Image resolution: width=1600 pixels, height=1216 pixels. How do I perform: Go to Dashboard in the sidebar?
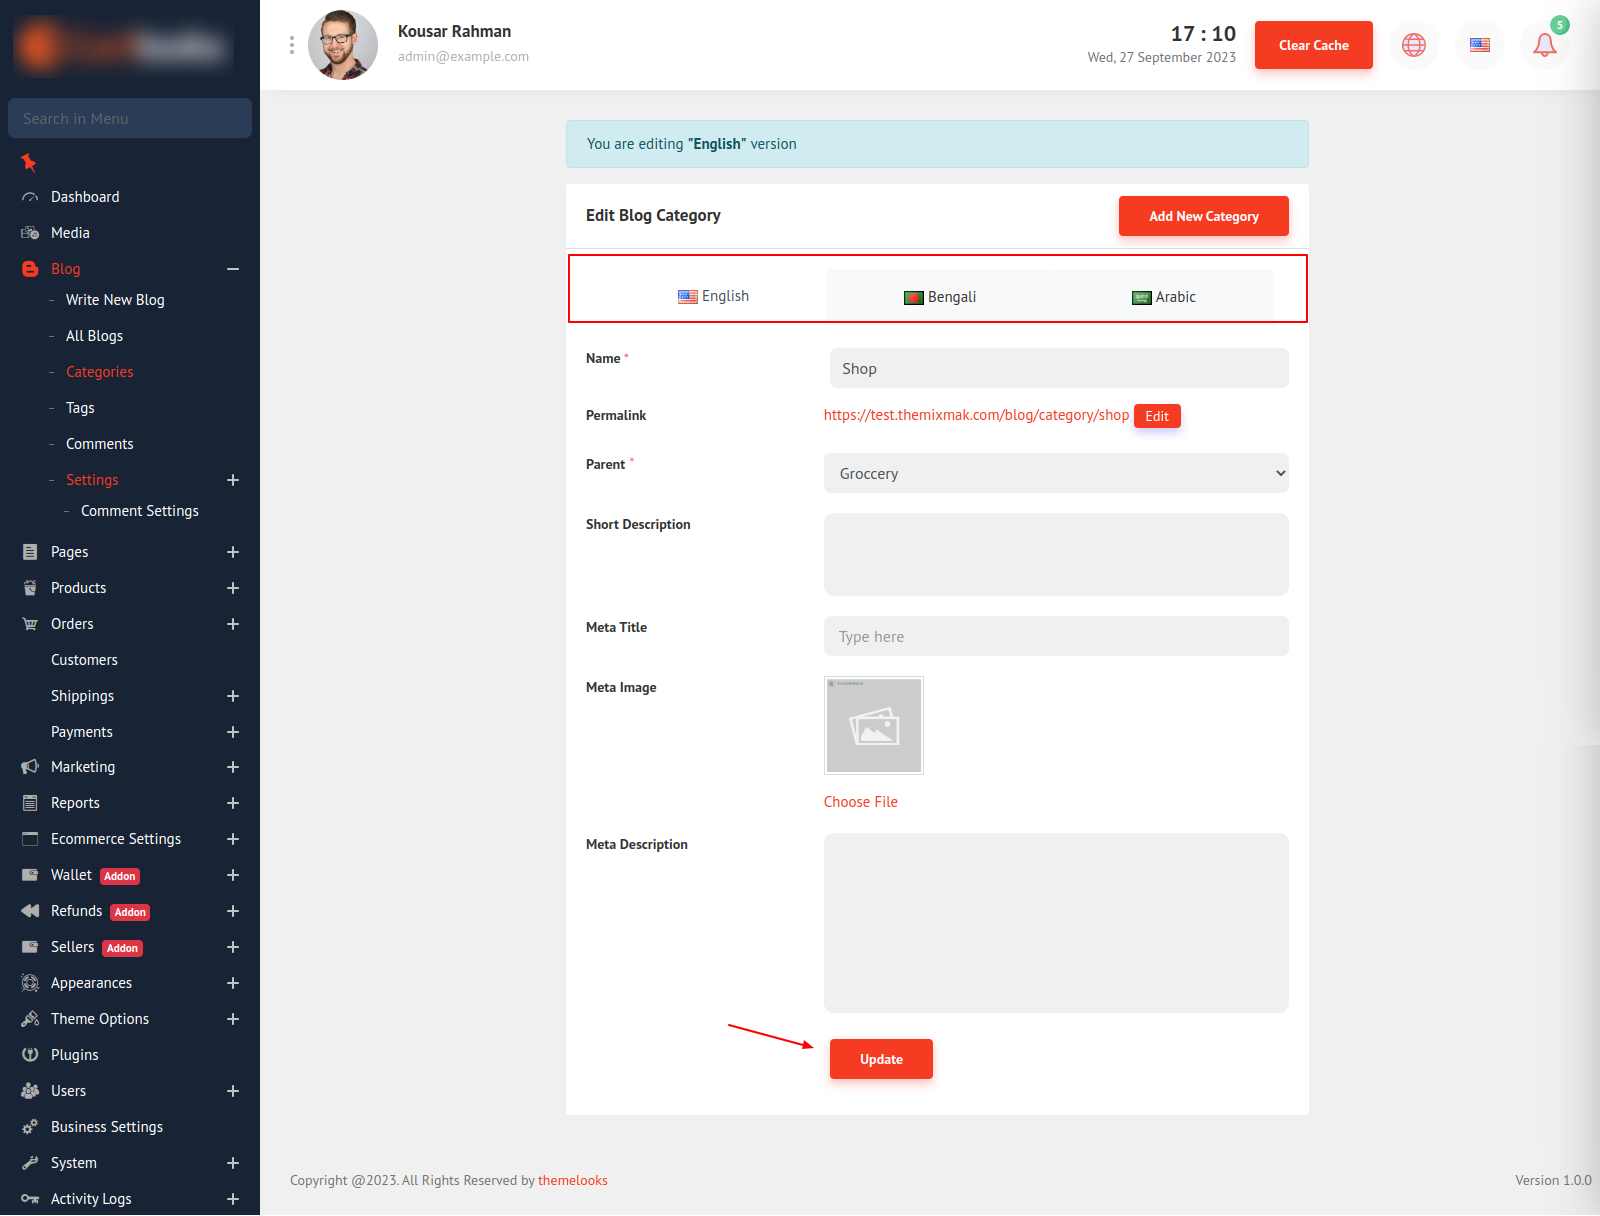pos(85,197)
